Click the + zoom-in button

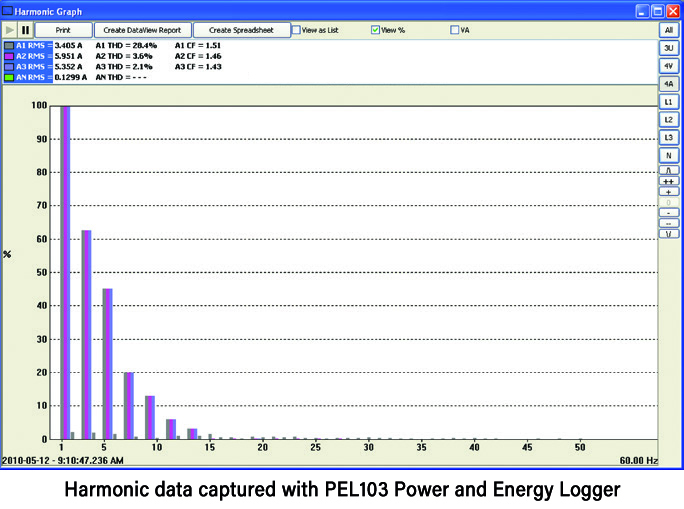(x=669, y=192)
